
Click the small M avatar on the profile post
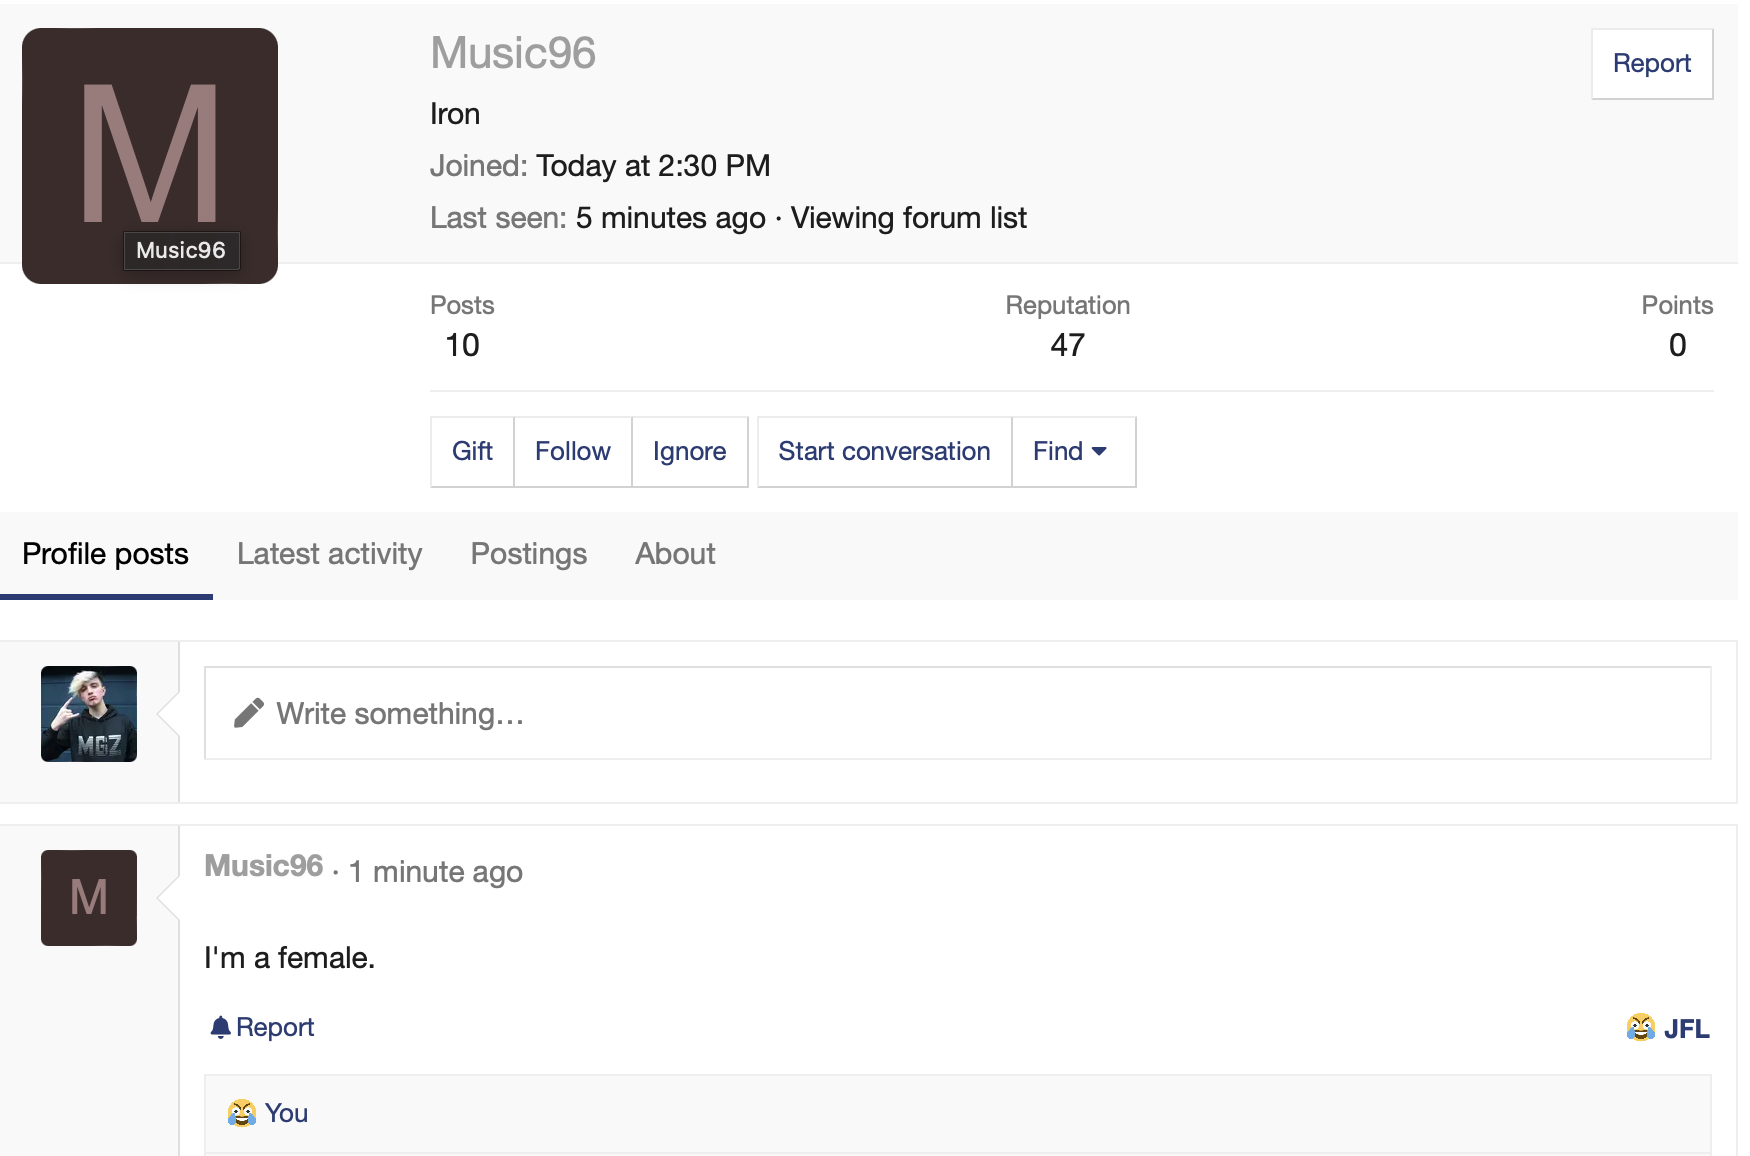pos(88,898)
